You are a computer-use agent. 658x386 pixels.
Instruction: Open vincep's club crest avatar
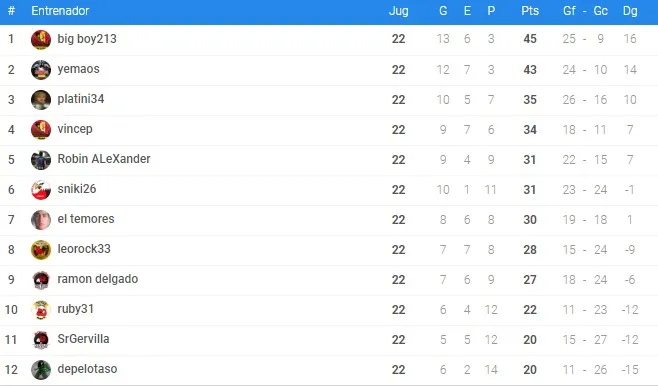click(x=41, y=130)
